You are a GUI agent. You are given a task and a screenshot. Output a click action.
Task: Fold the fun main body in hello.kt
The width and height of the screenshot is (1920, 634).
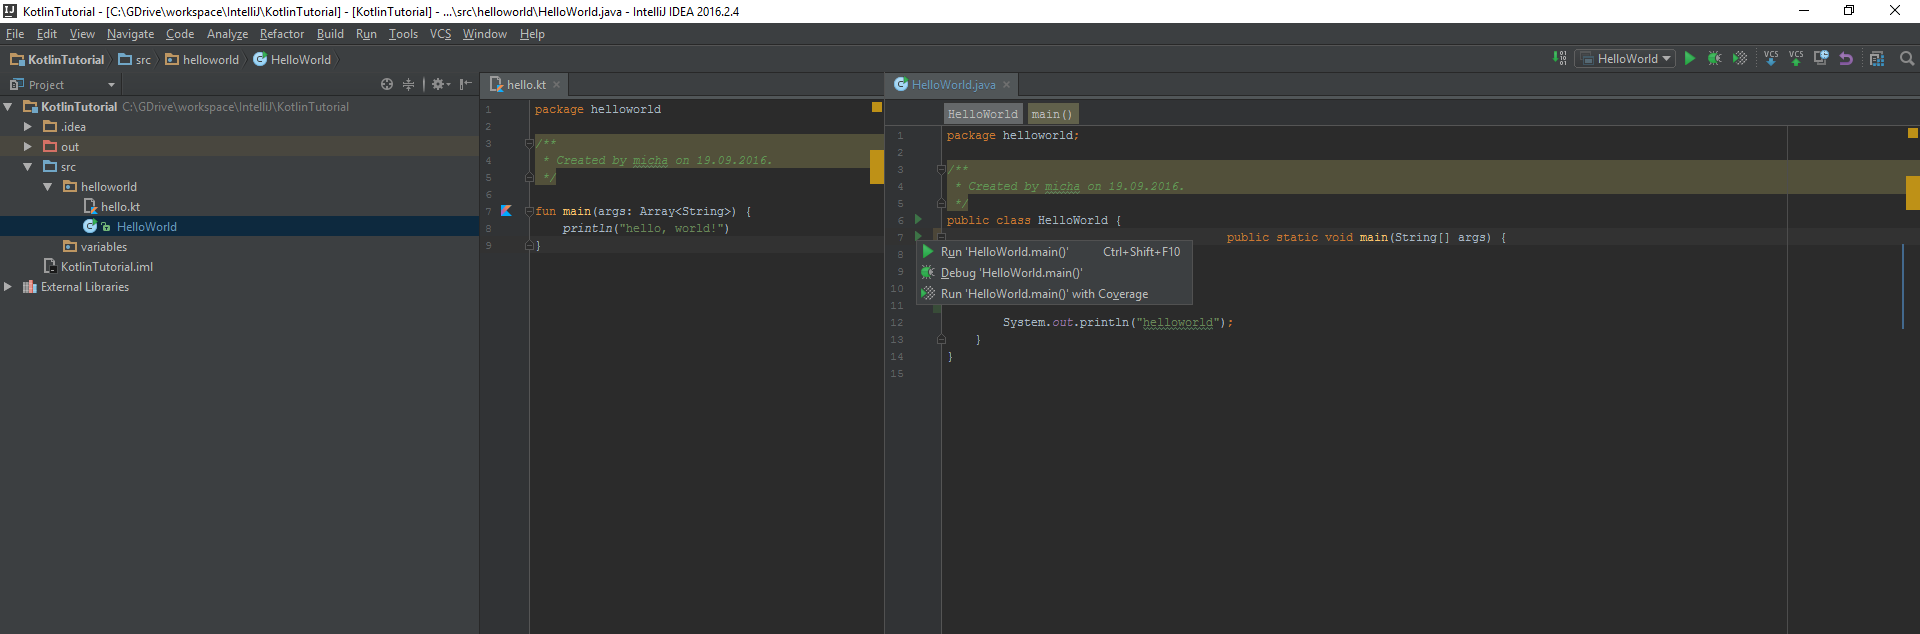coord(529,211)
